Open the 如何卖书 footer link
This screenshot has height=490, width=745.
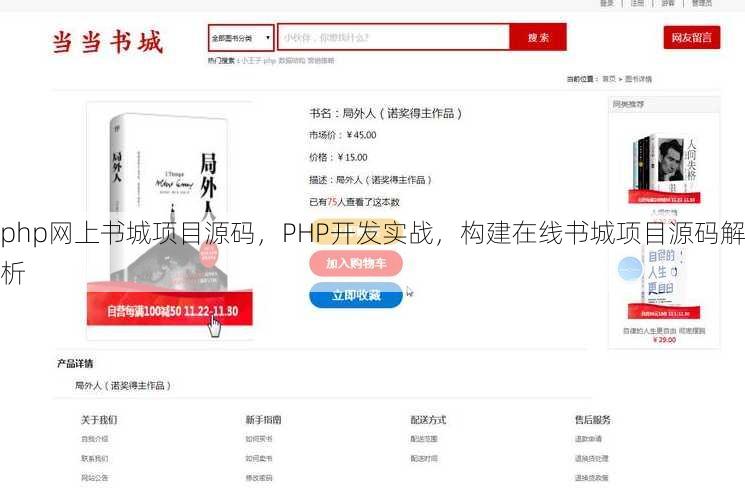[259, 459]
